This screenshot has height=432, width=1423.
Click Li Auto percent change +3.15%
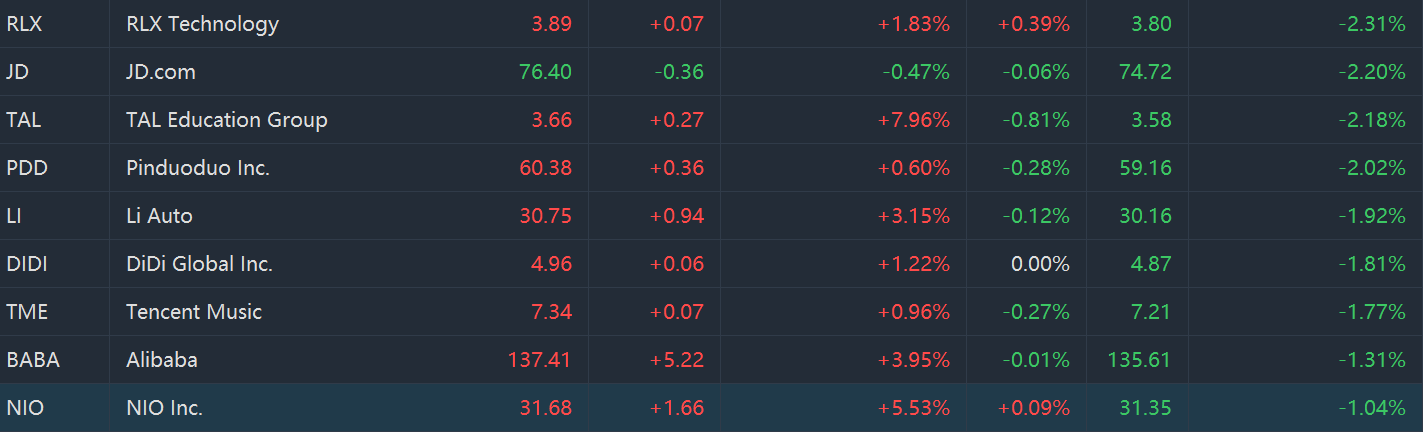pos(914,216)
